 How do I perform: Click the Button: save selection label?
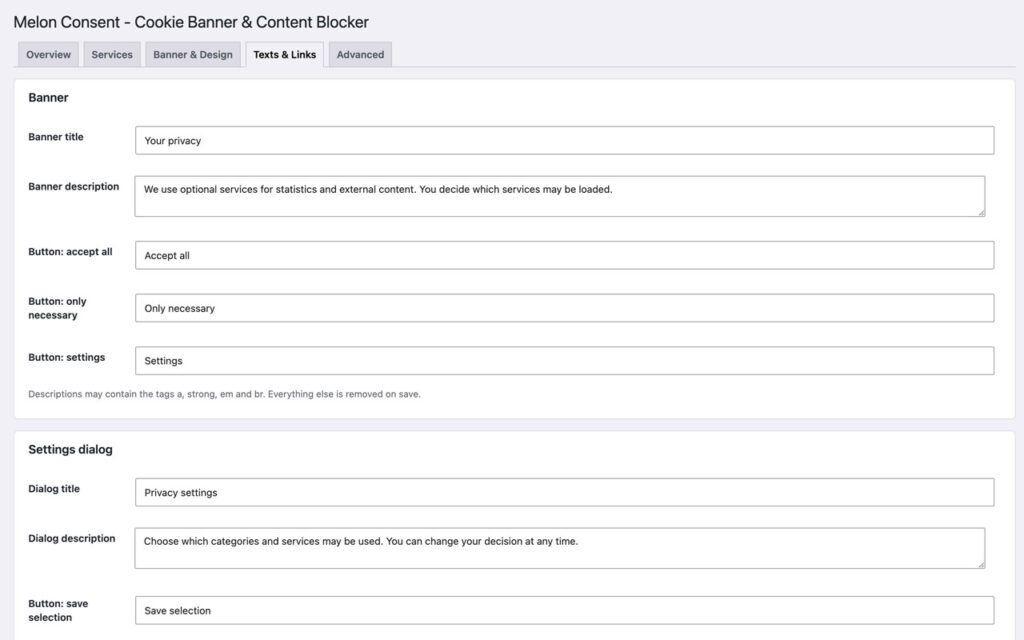tap(58, 611)
